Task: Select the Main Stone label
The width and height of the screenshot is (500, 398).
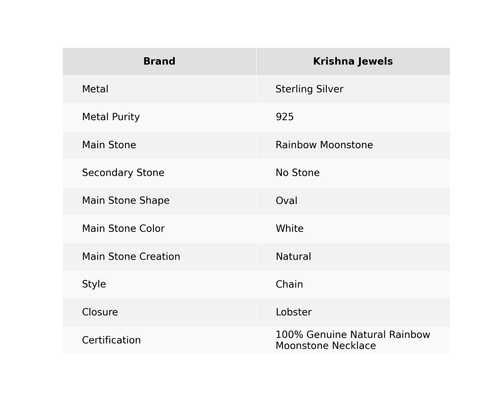Action: 109,145
